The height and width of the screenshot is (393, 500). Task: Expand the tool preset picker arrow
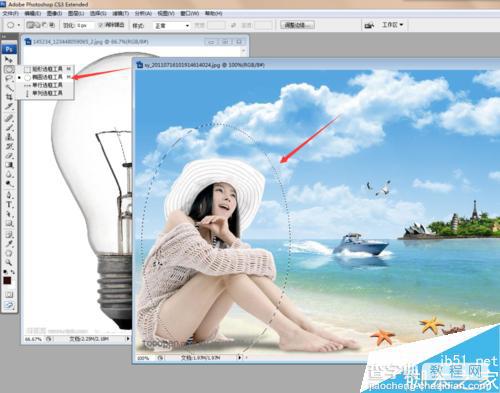pos(19,25)
